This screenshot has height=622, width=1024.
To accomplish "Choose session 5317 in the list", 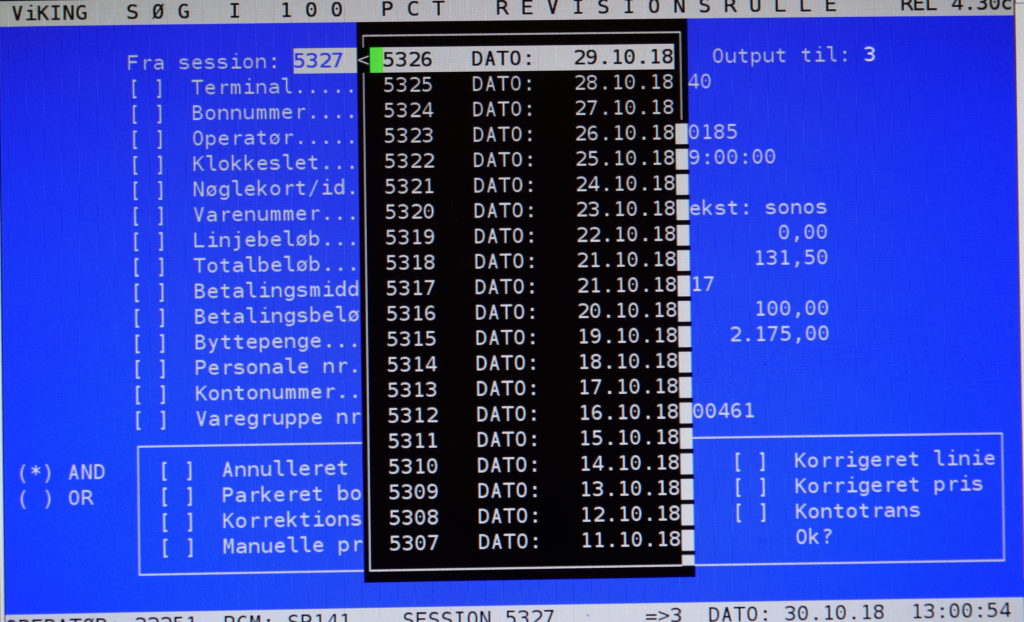I will click(529, 286).
